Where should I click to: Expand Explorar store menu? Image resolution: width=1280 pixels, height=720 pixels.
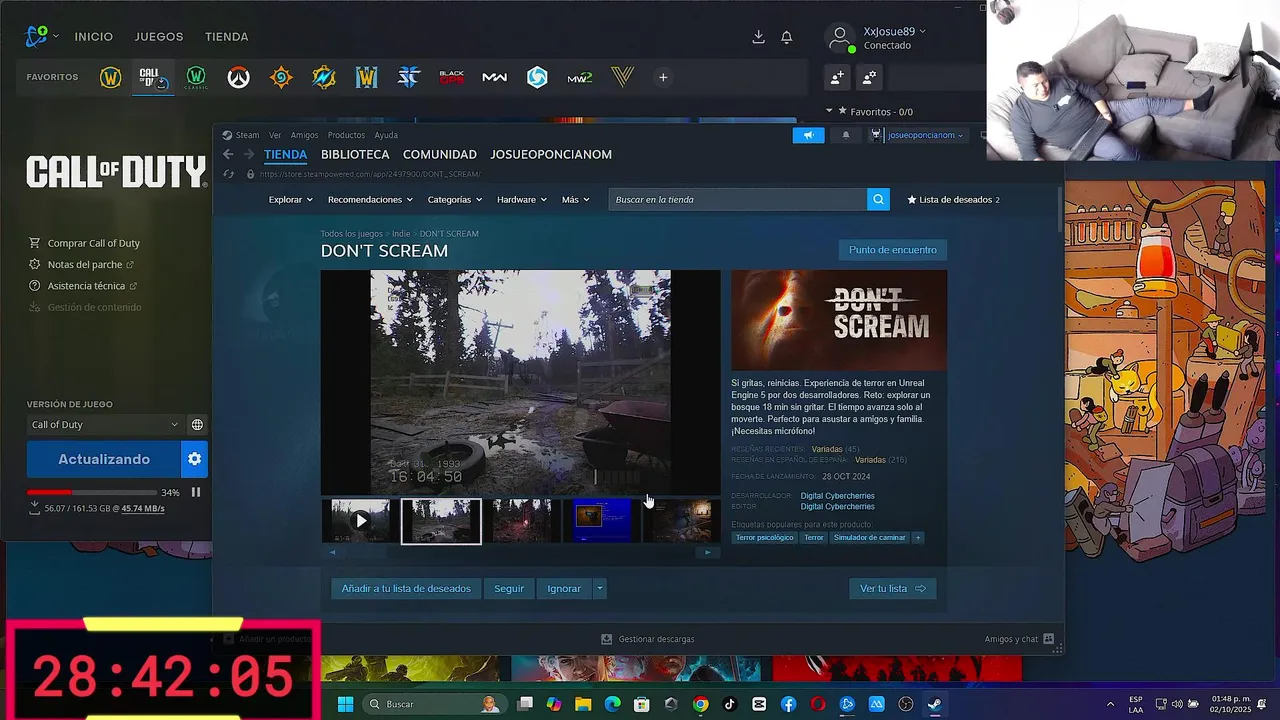click(290, 199)
